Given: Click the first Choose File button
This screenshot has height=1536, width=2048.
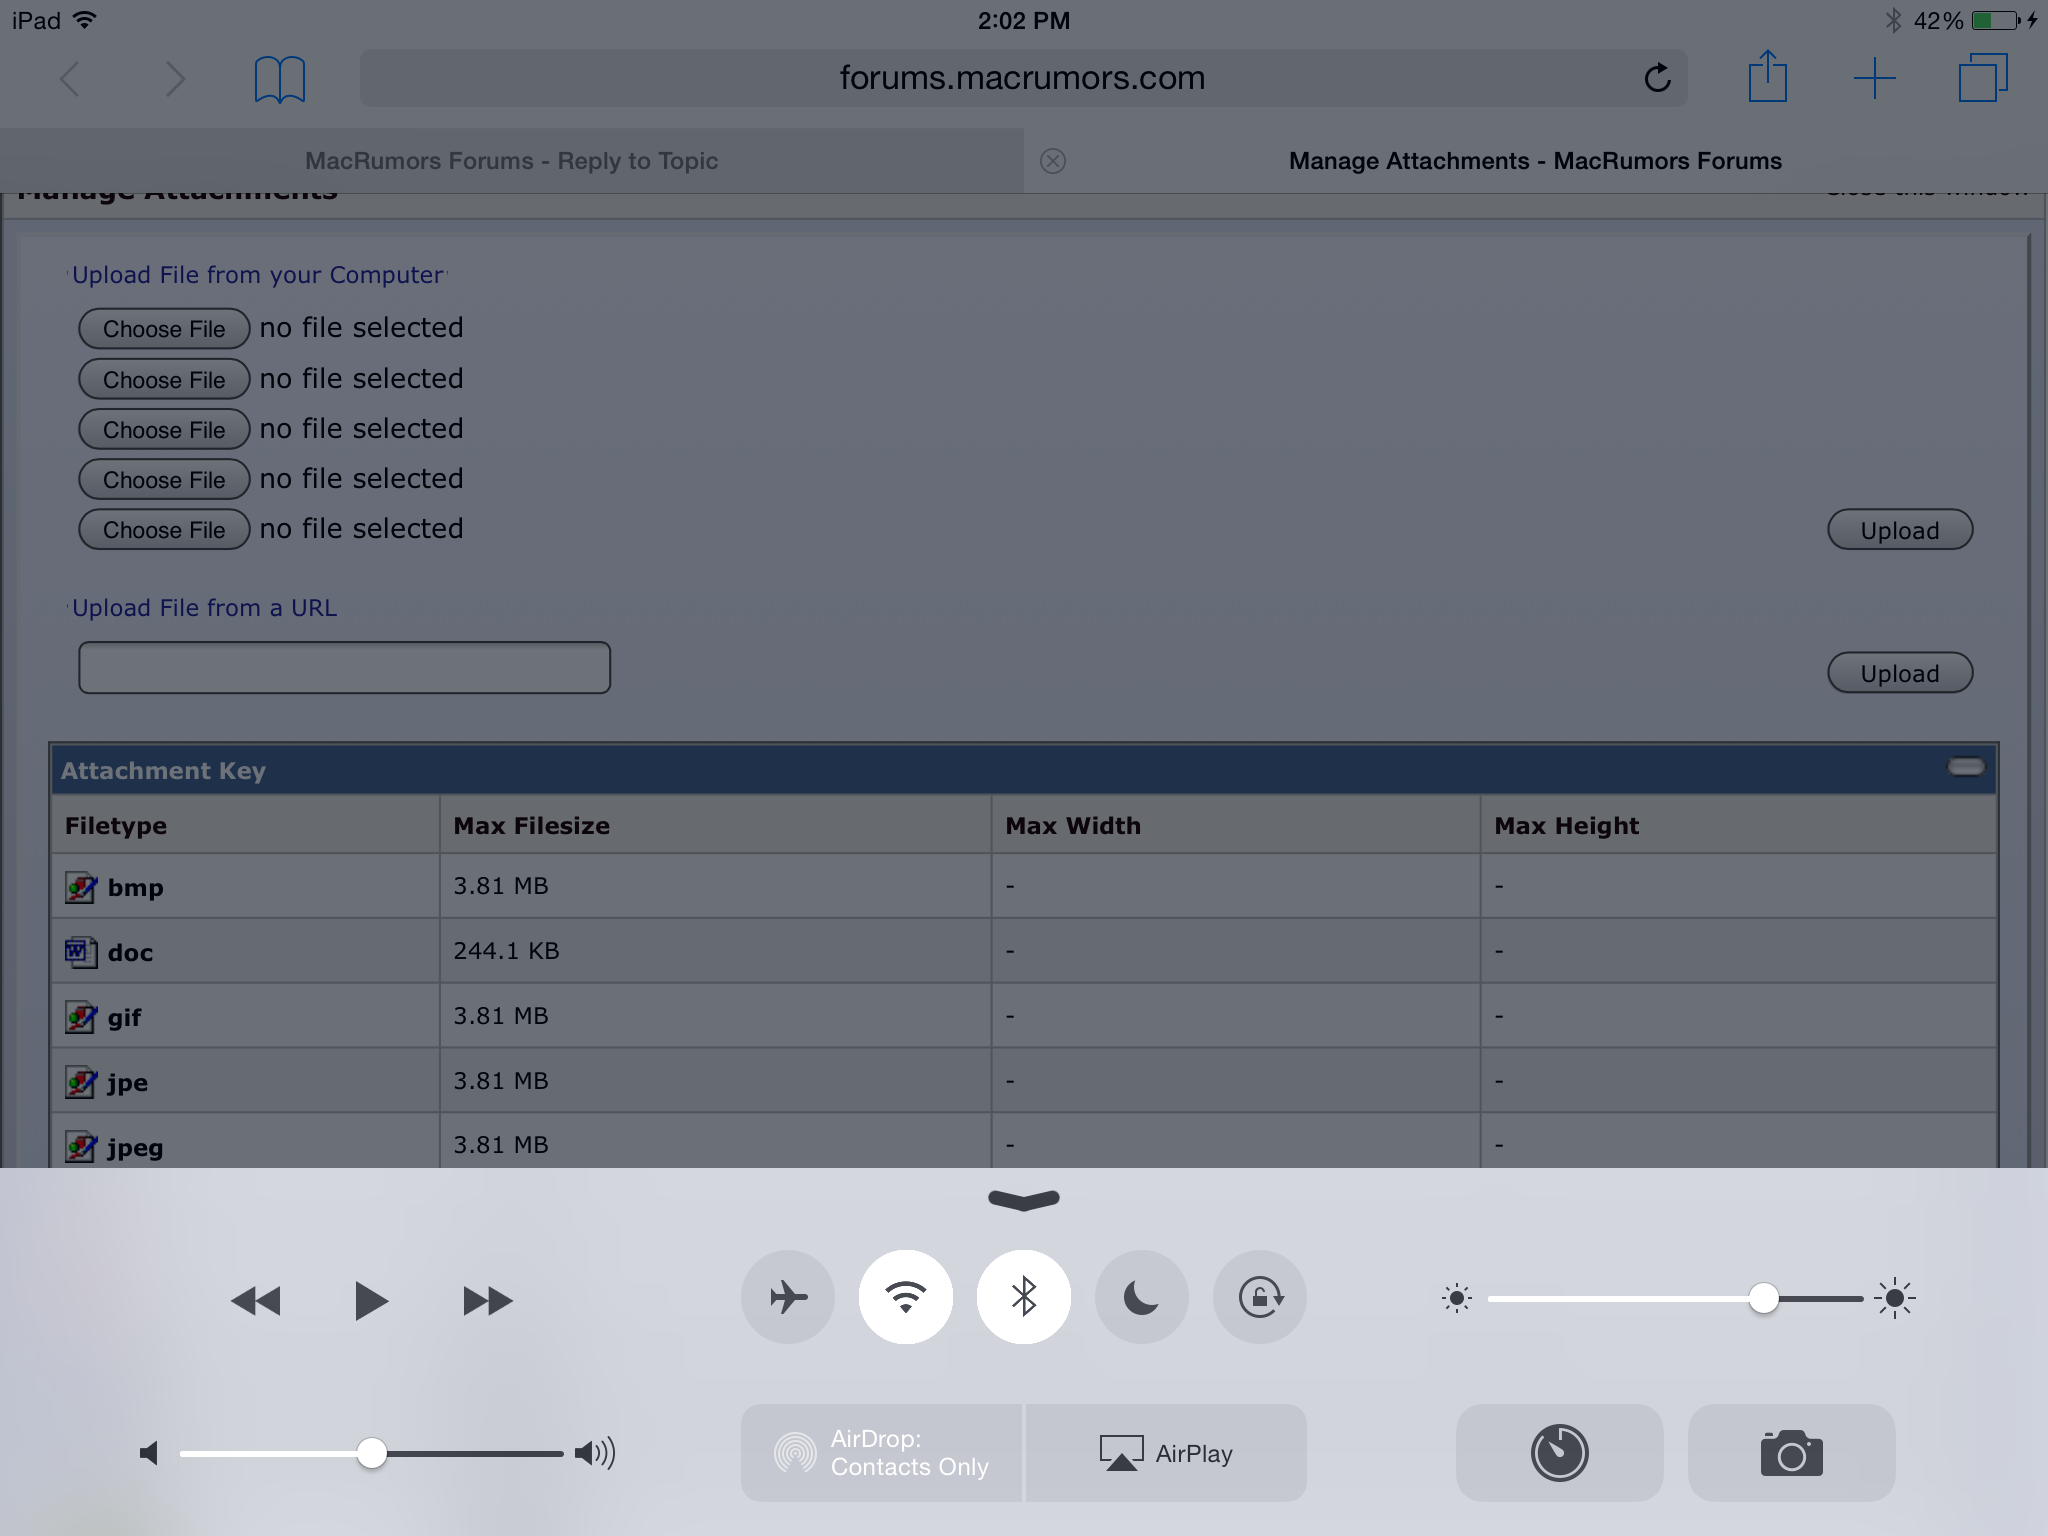Looking at the screenshot, I should [164, 329].
